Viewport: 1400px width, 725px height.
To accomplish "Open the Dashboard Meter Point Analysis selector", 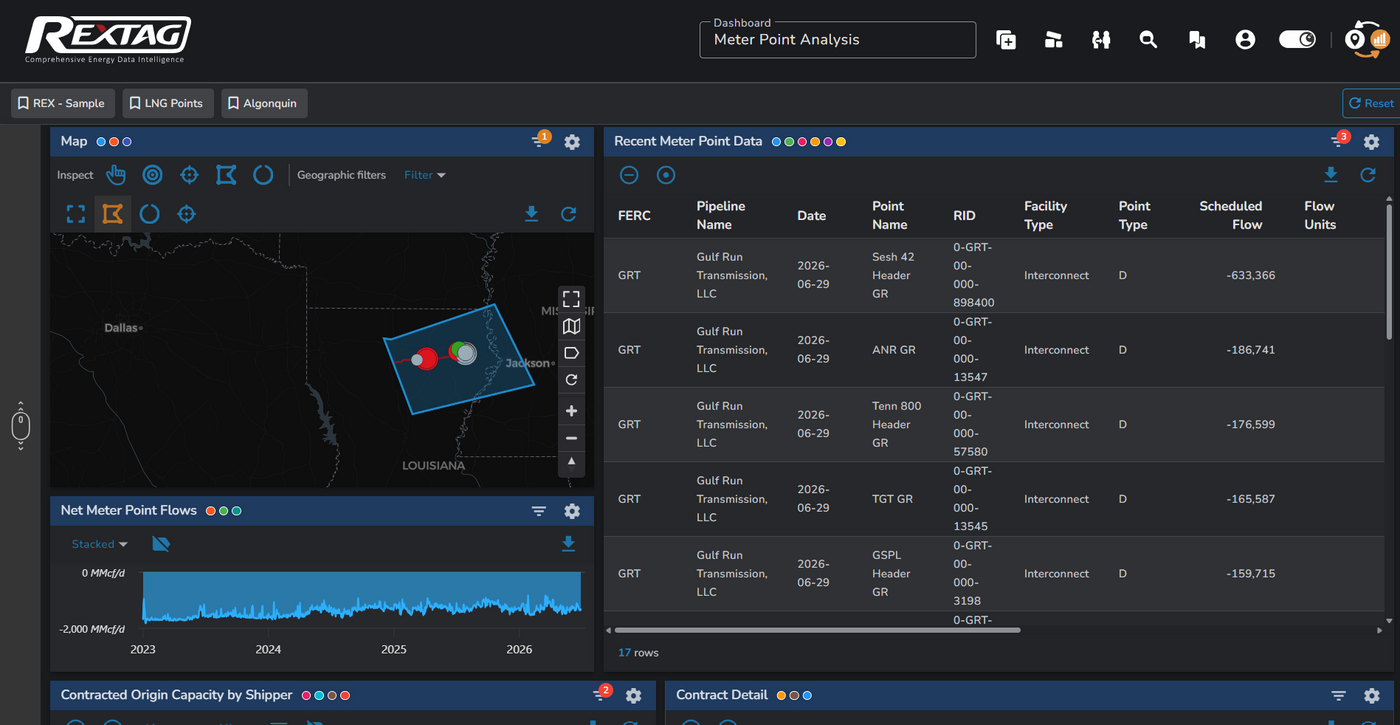I will (x=838, y=40).
